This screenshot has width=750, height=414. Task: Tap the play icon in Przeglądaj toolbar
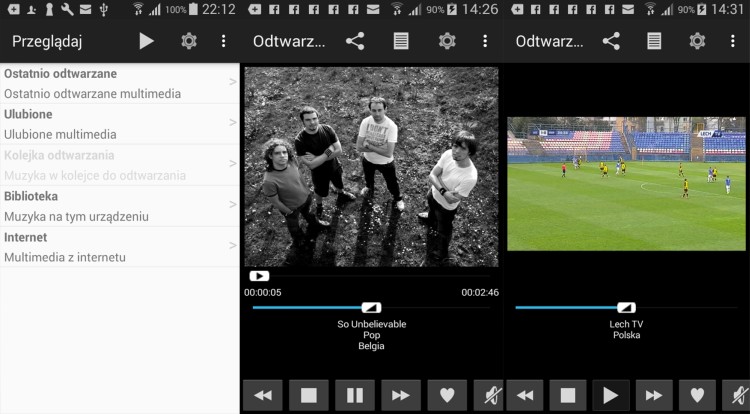147,41
